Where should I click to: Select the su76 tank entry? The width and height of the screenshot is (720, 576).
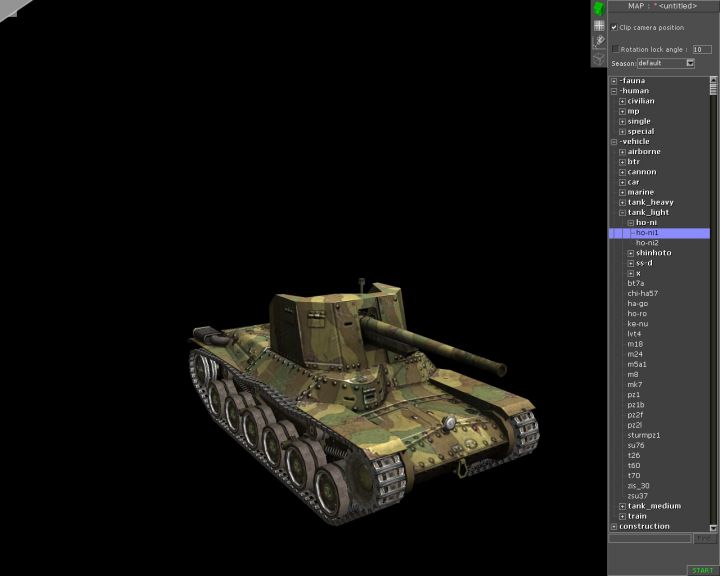coord(637,445)
